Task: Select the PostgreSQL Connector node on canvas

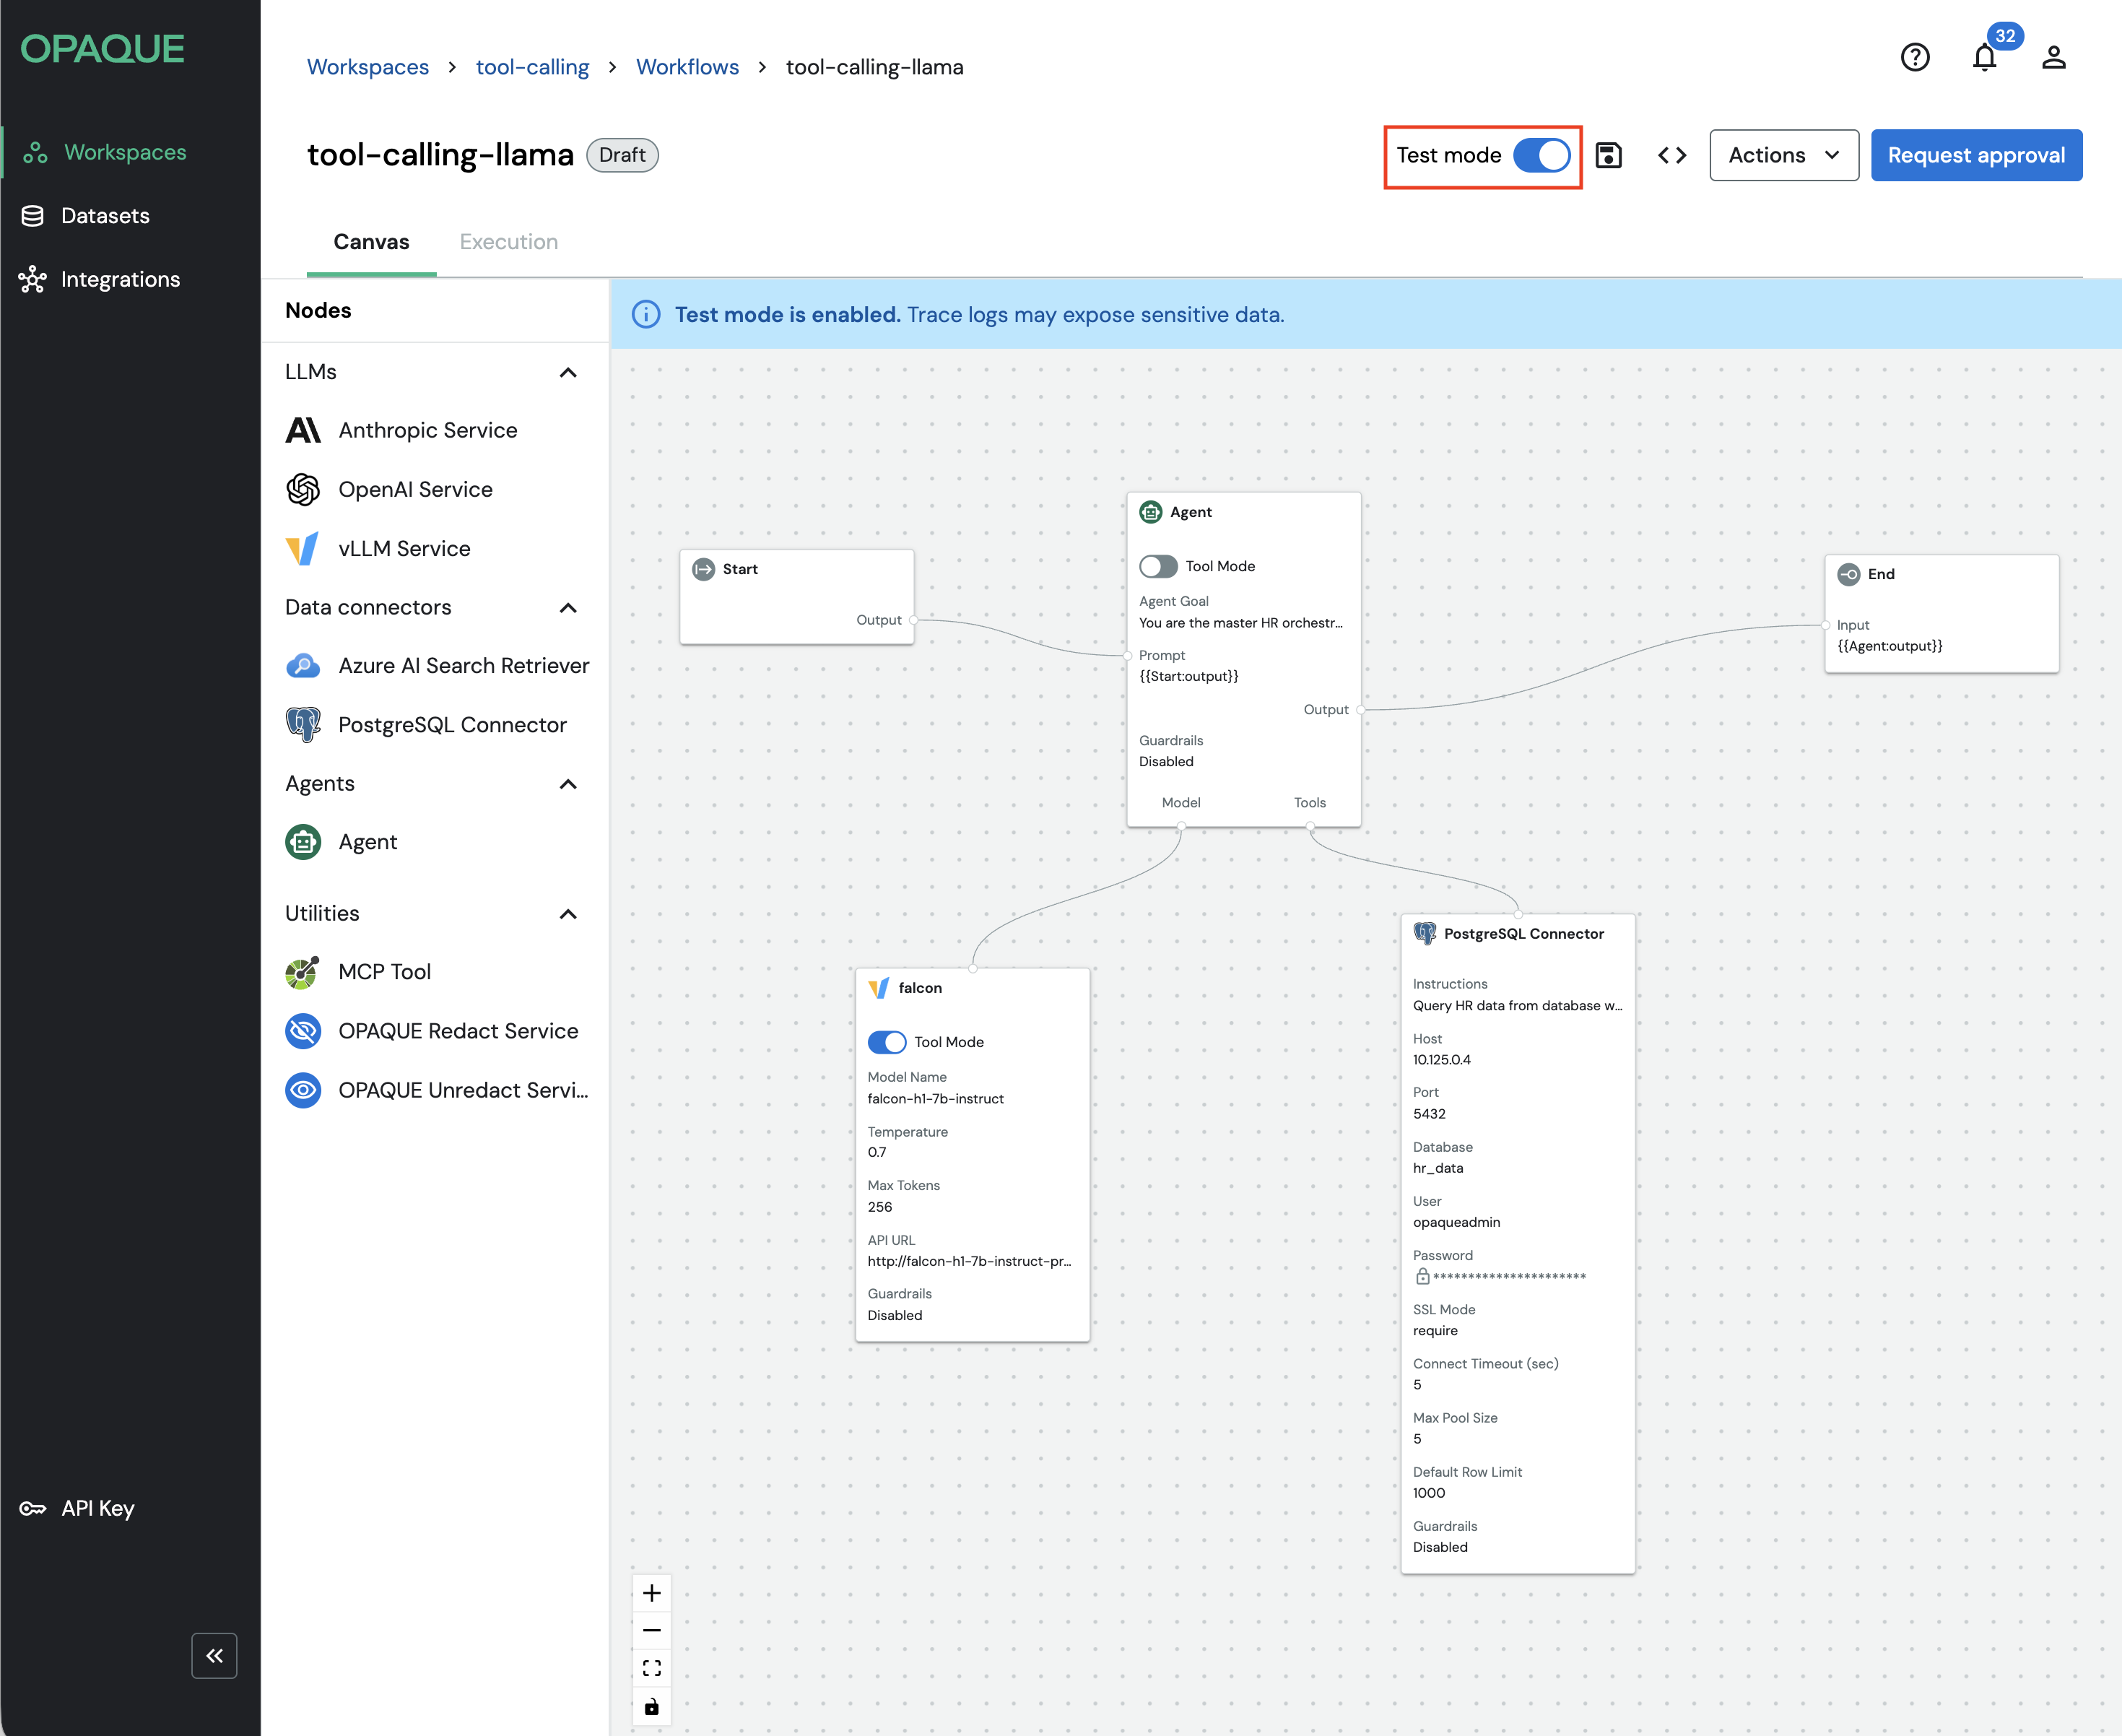Action: click(x=1522, y=933)
